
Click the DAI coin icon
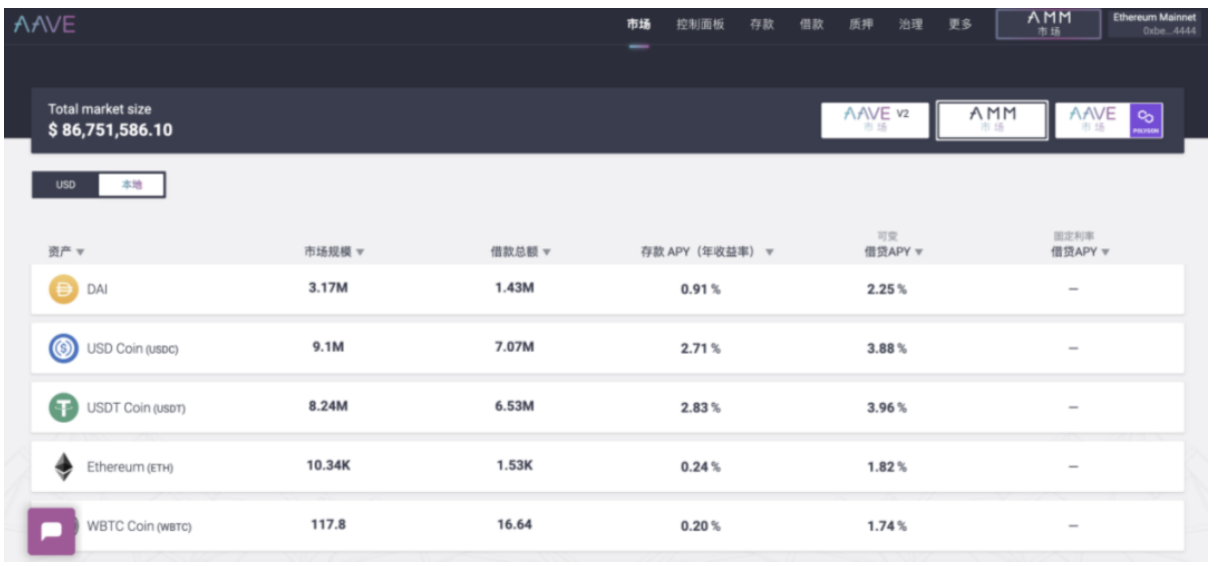pyautogui.click(x=63, y=289)
